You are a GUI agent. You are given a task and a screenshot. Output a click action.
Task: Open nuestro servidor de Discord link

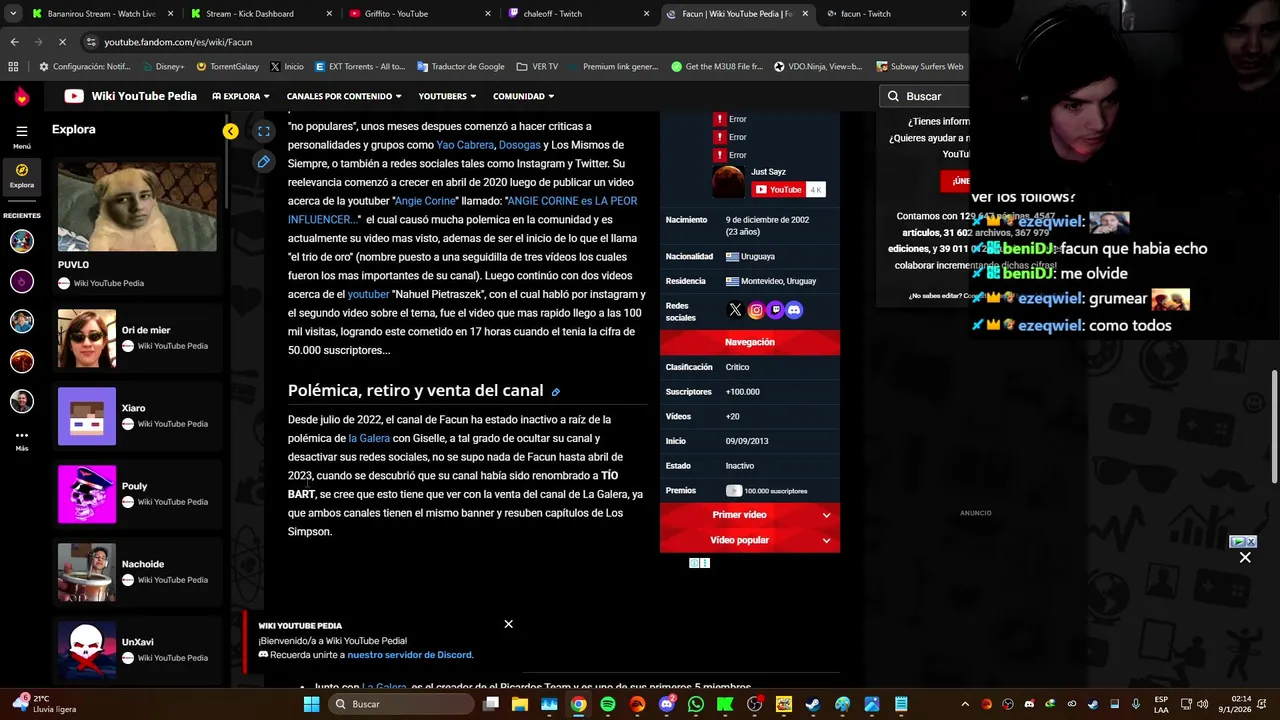[409, 655]
